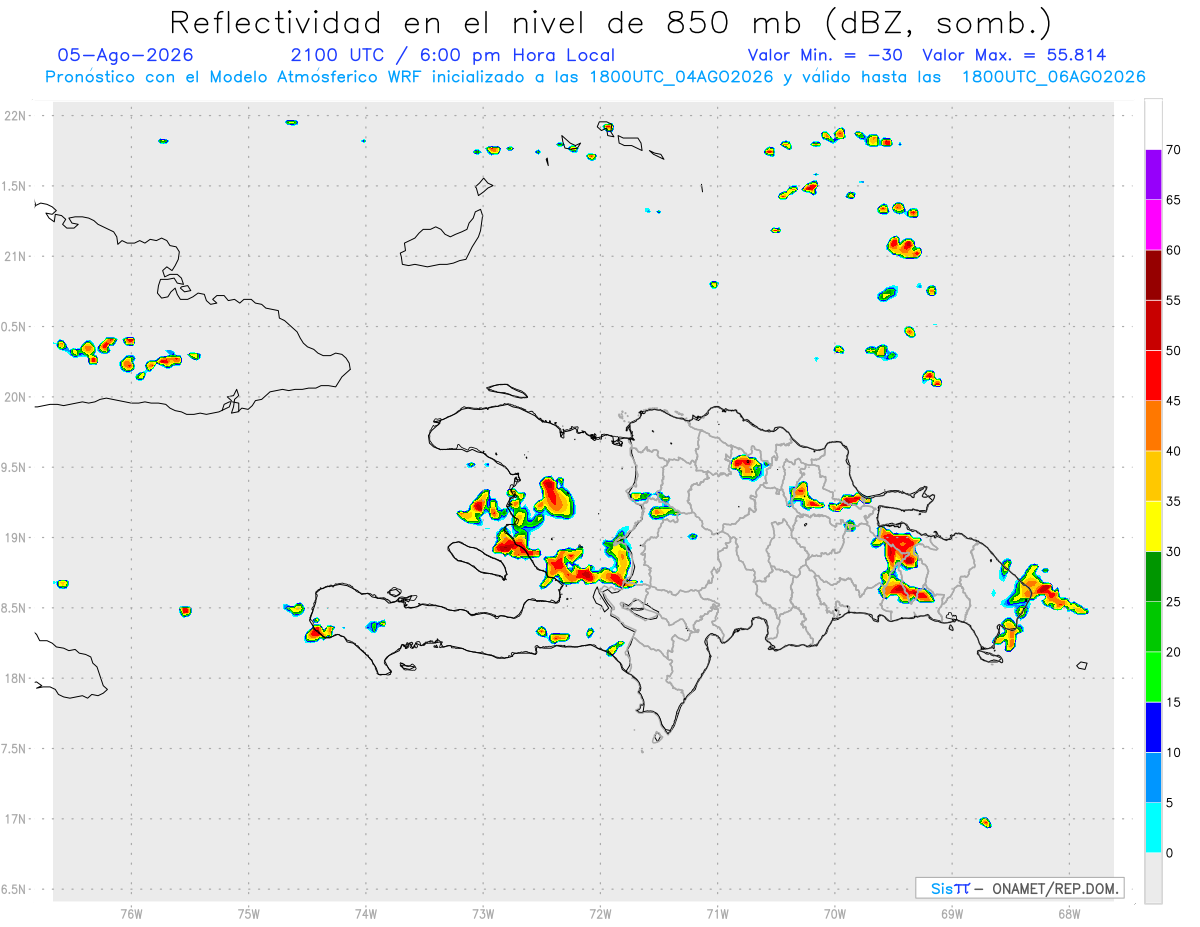
Task: Click the '76W' longitude label
Action: [x=131, y=913]
